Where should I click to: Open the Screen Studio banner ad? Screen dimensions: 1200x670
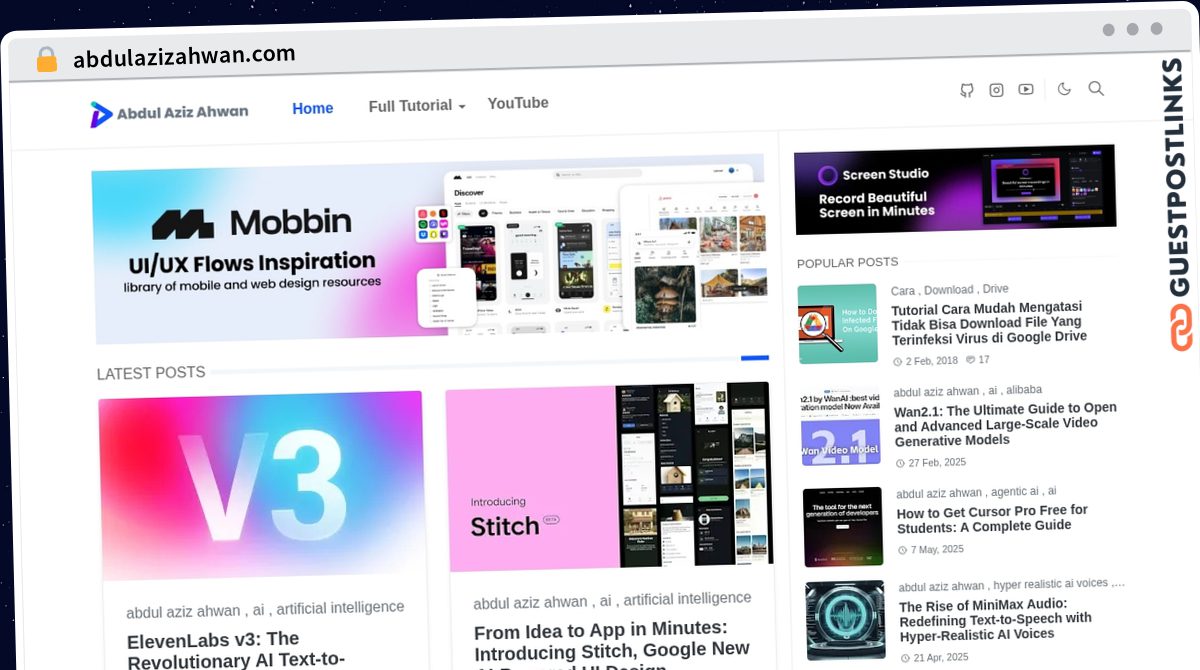pyautogui.click(x=955, y=189)
